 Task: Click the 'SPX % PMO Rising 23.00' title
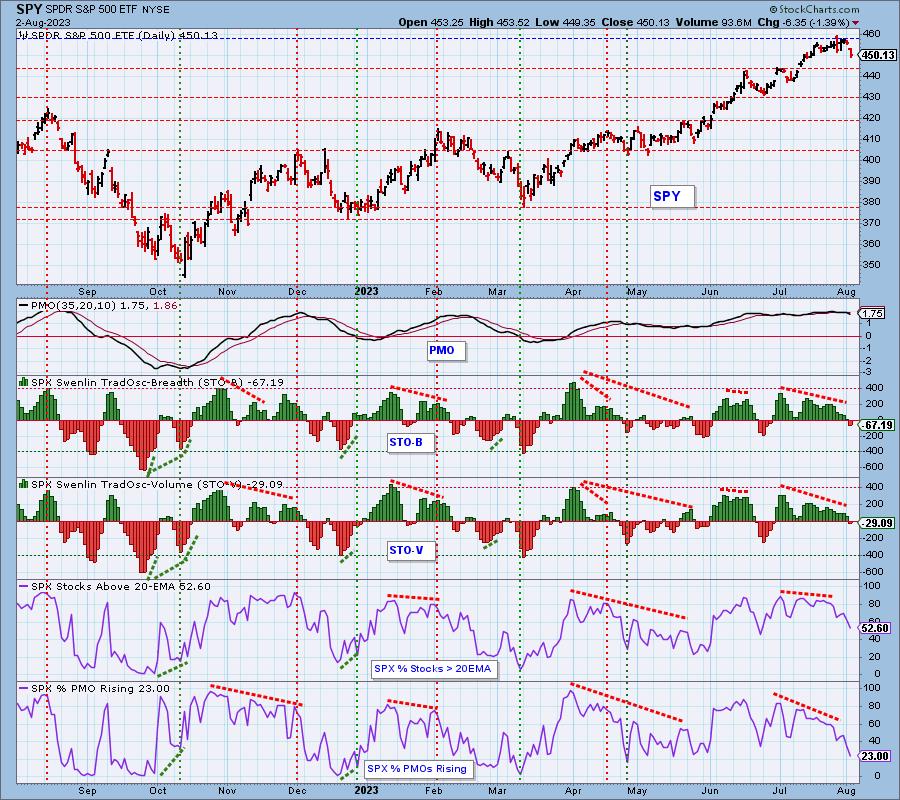point(100,688)
